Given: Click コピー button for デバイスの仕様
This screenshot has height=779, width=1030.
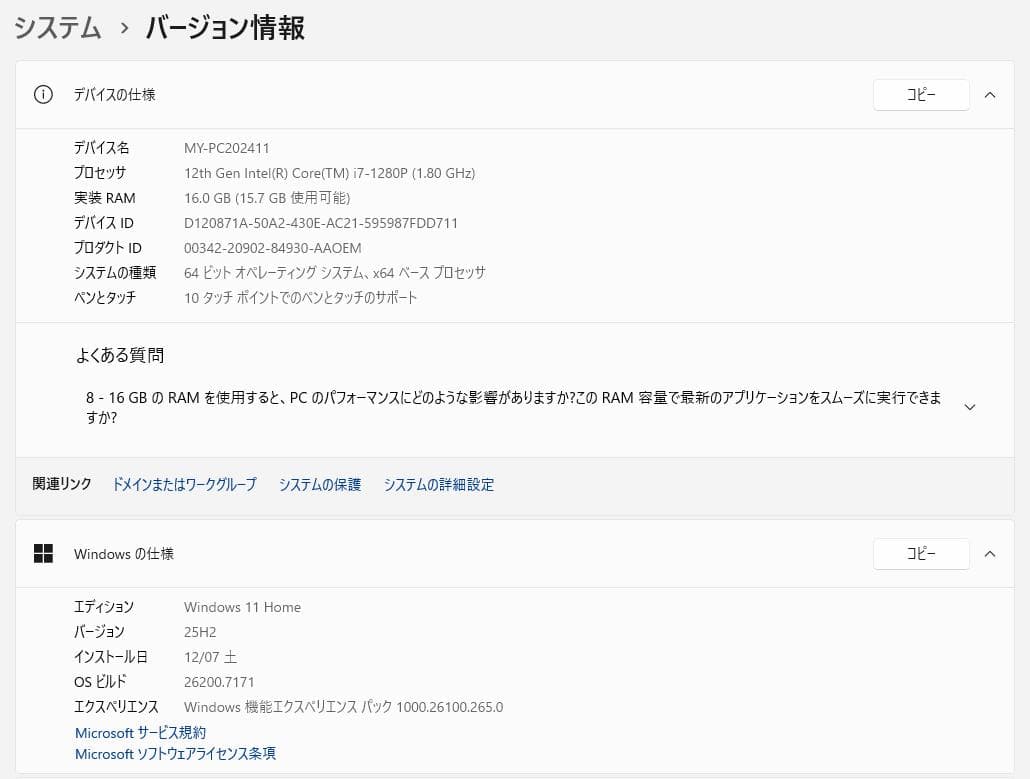Looking at the screenshot, I should click(920, 94).
